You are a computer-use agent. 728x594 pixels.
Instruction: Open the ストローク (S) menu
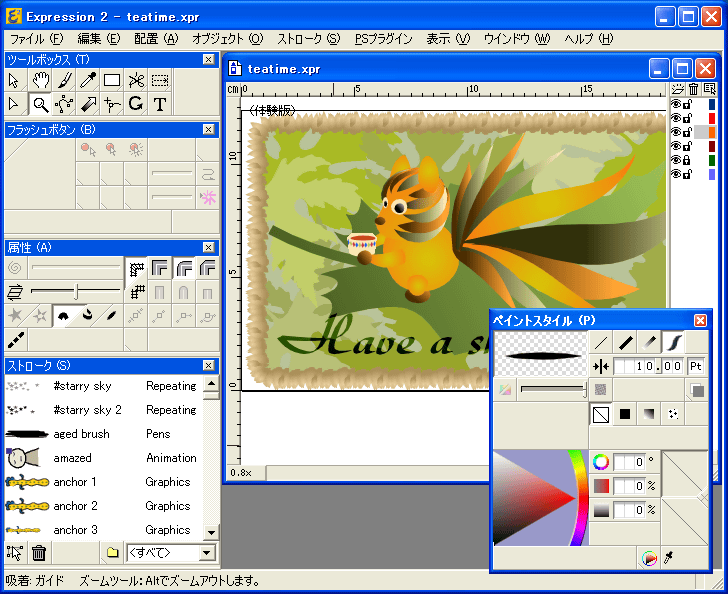coord(309,39)
